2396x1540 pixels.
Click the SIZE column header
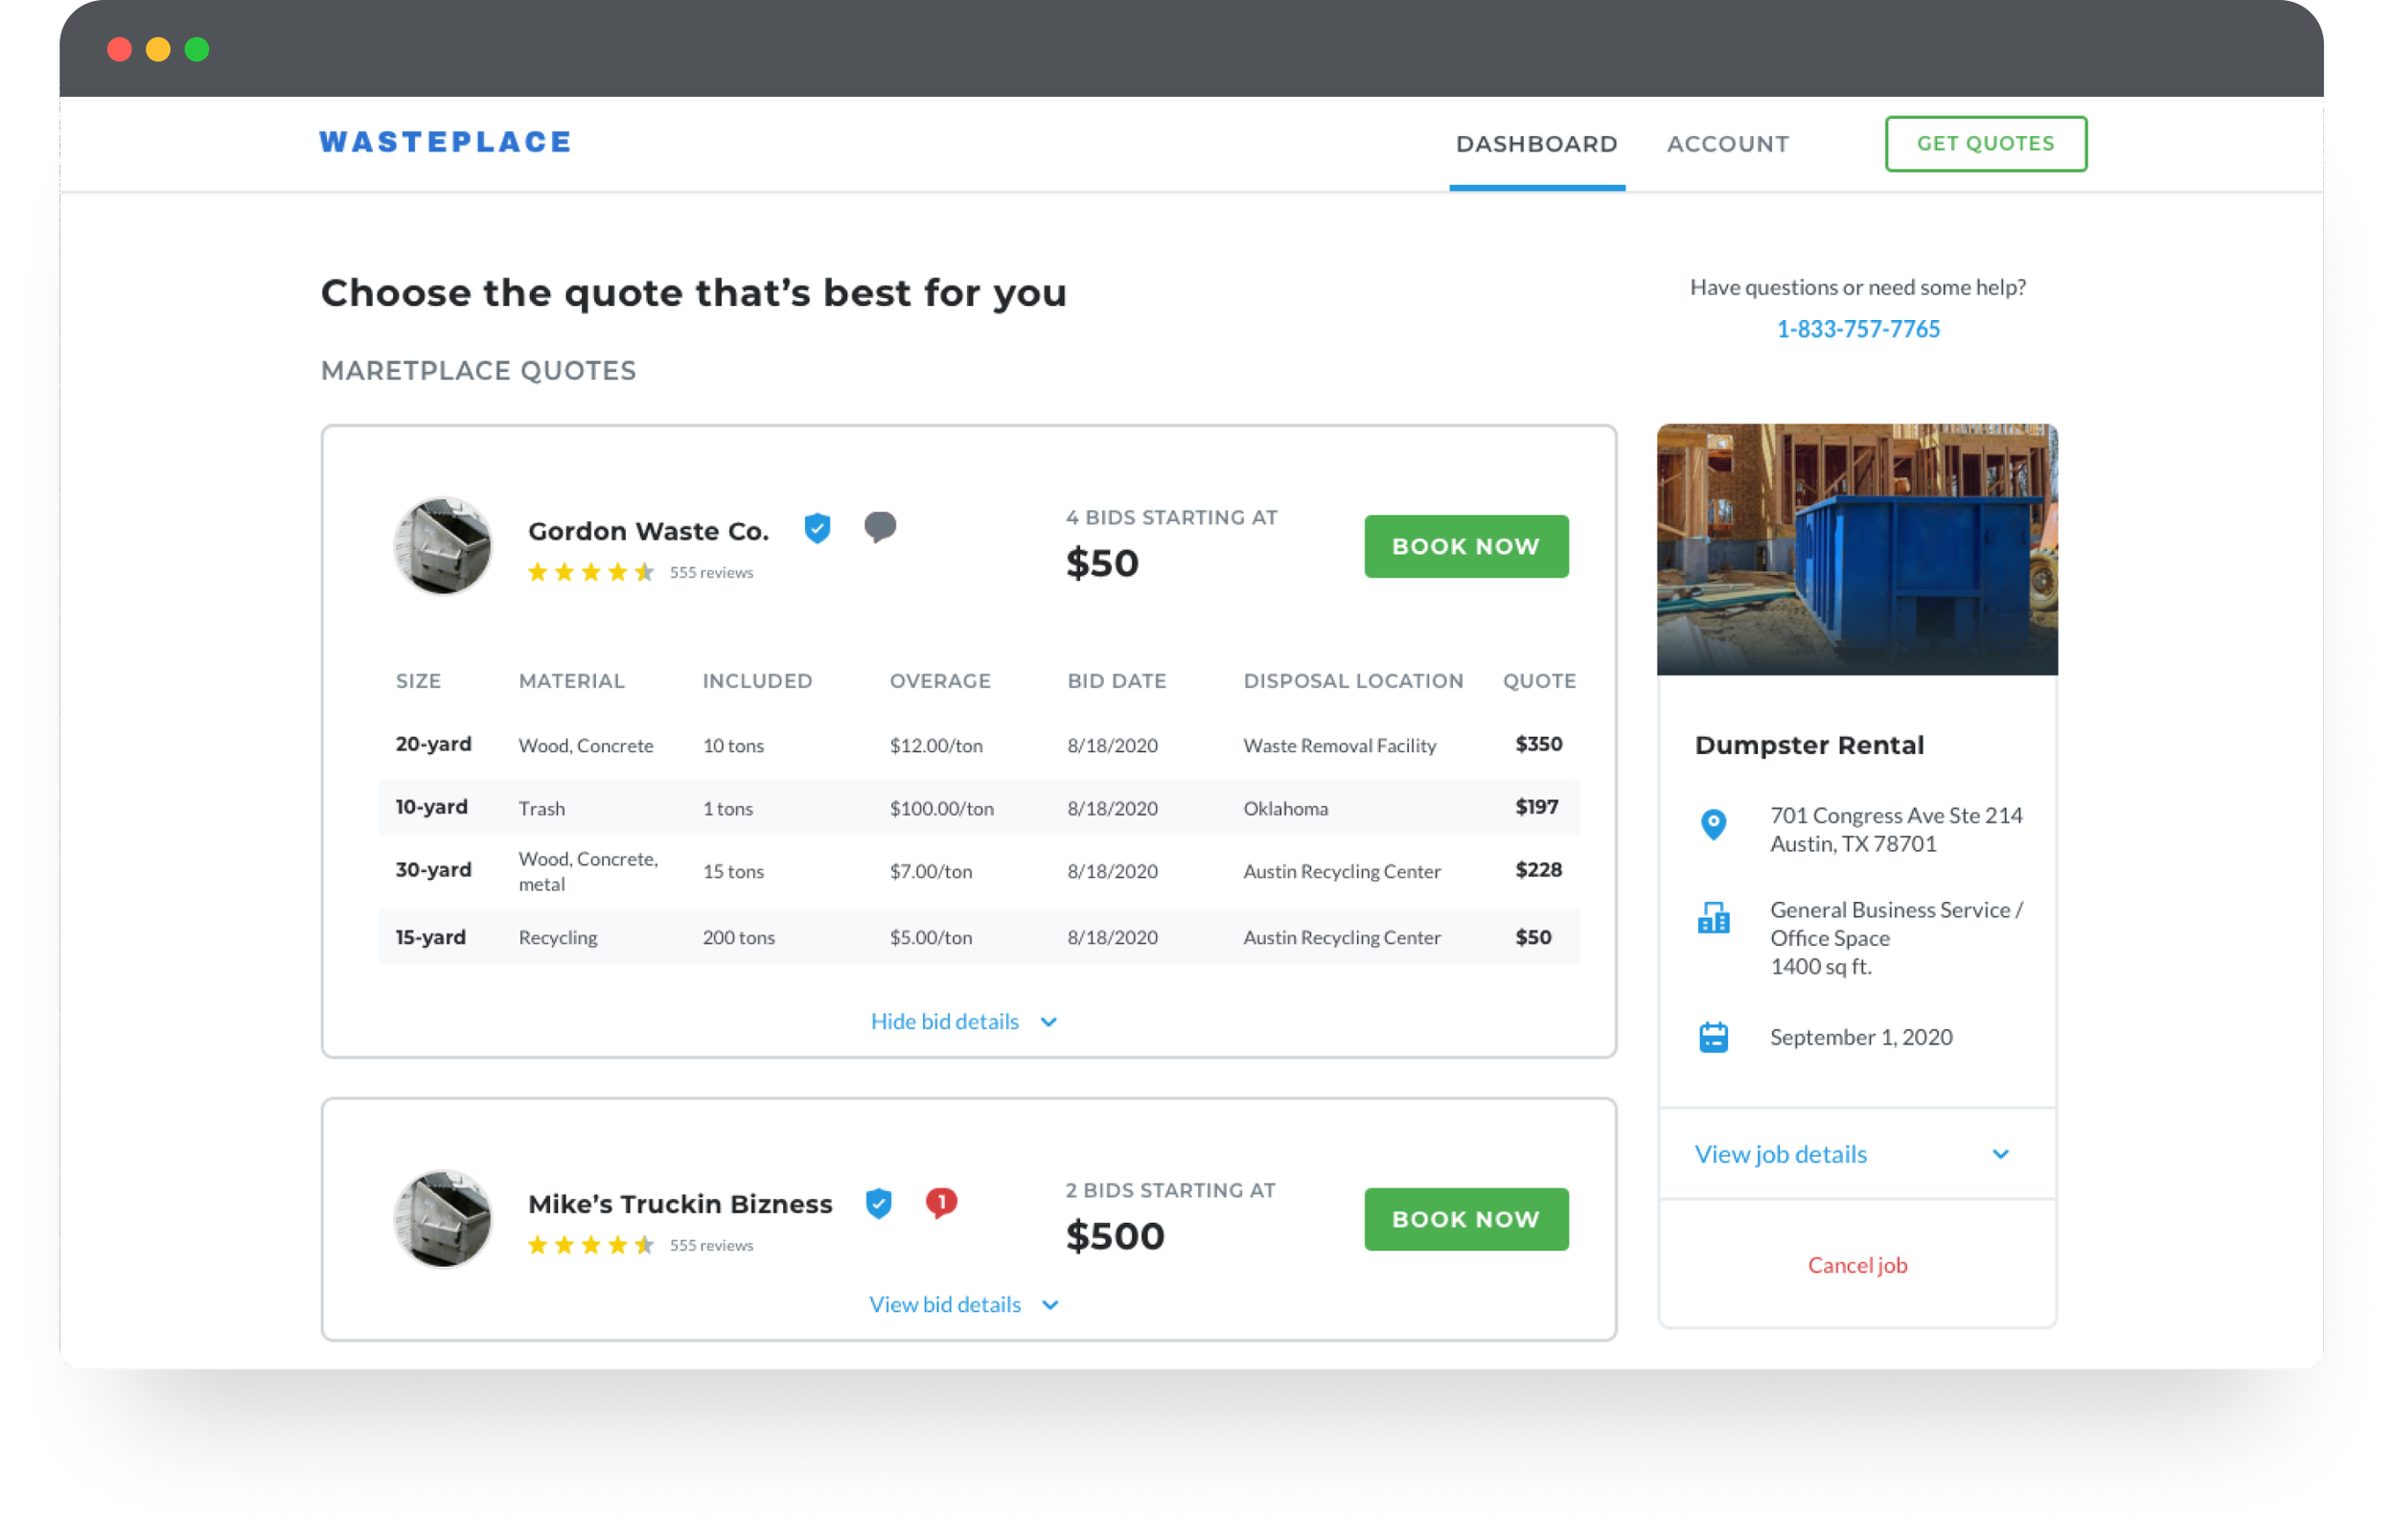click(x=418, y=681)
